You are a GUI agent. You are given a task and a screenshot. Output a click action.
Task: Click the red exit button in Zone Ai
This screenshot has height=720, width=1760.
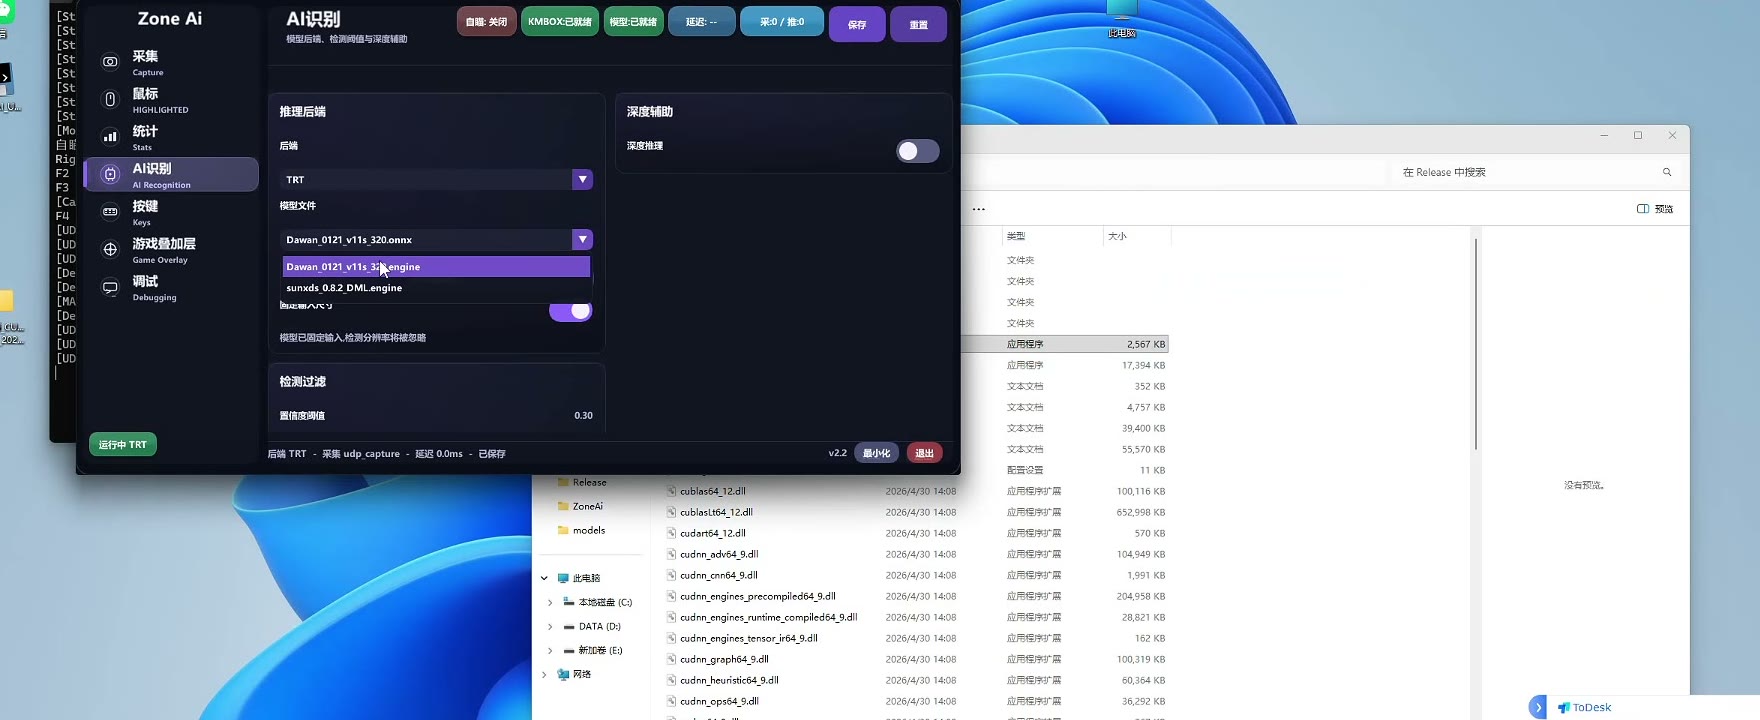click(924, 453)
